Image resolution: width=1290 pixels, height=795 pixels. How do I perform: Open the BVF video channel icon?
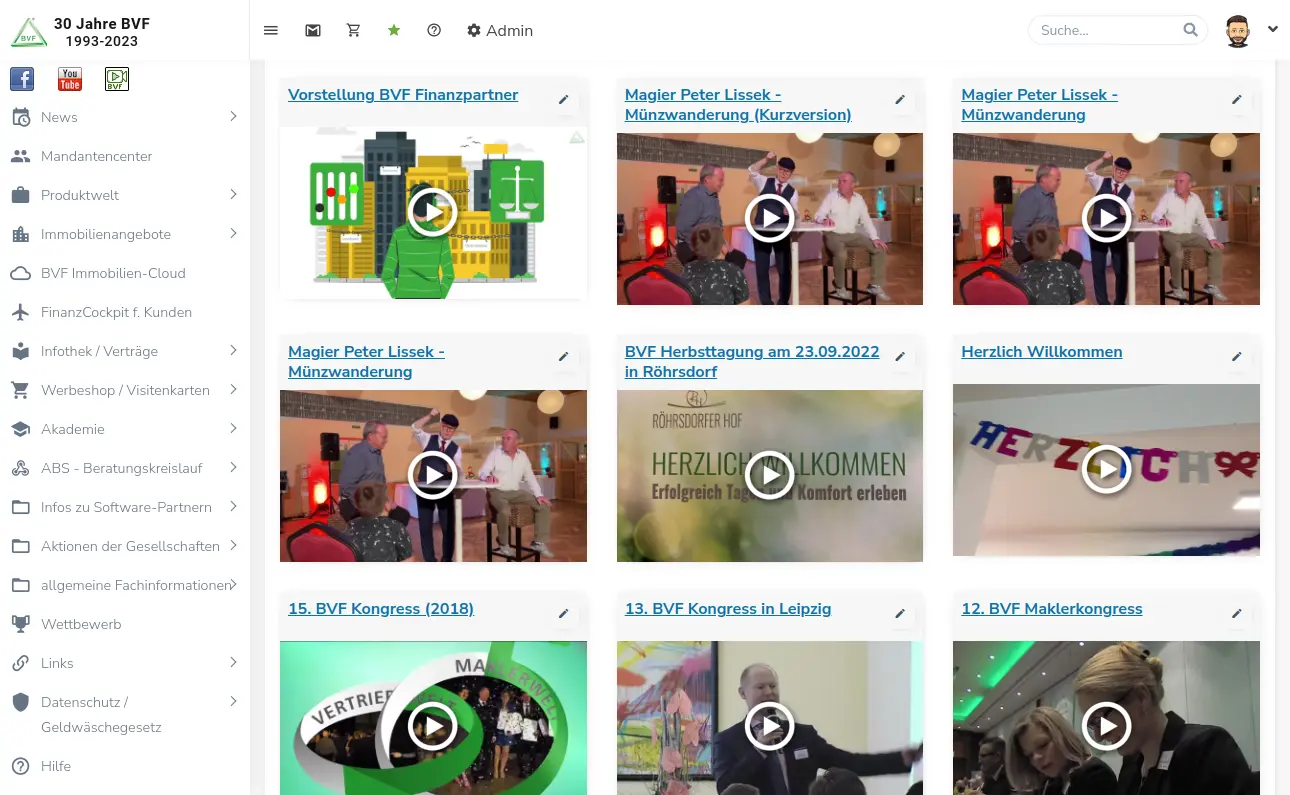[x=117, y=79]
